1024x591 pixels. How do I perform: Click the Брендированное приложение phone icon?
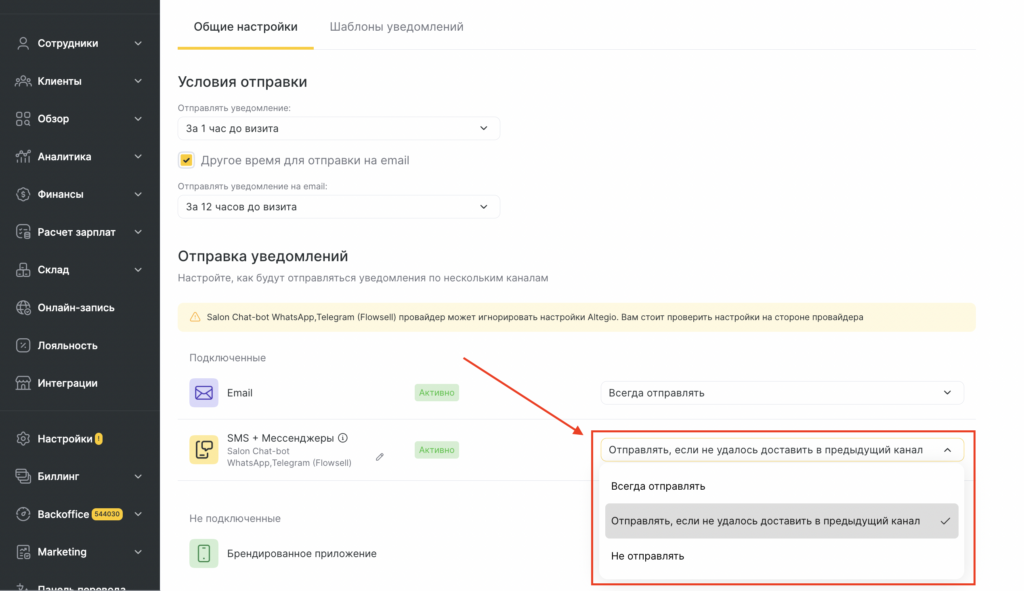point(204,553)
